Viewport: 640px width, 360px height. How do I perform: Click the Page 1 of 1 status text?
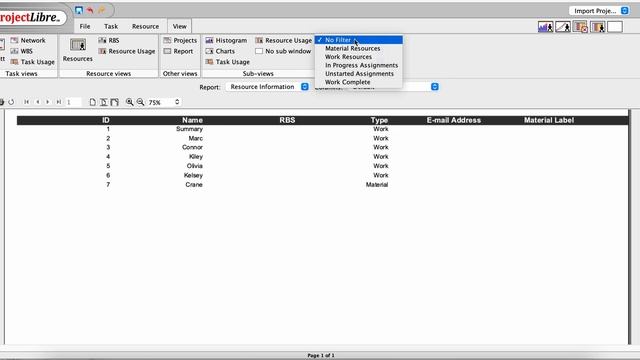[x=321, y=356]
